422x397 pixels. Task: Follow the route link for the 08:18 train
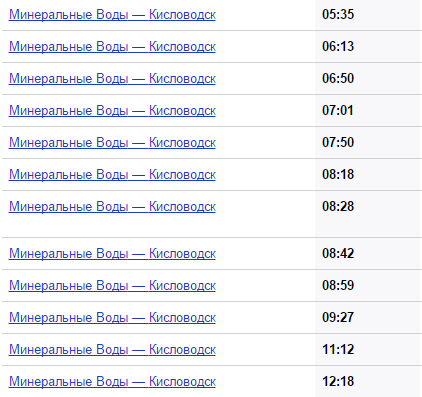click(112, 175)
